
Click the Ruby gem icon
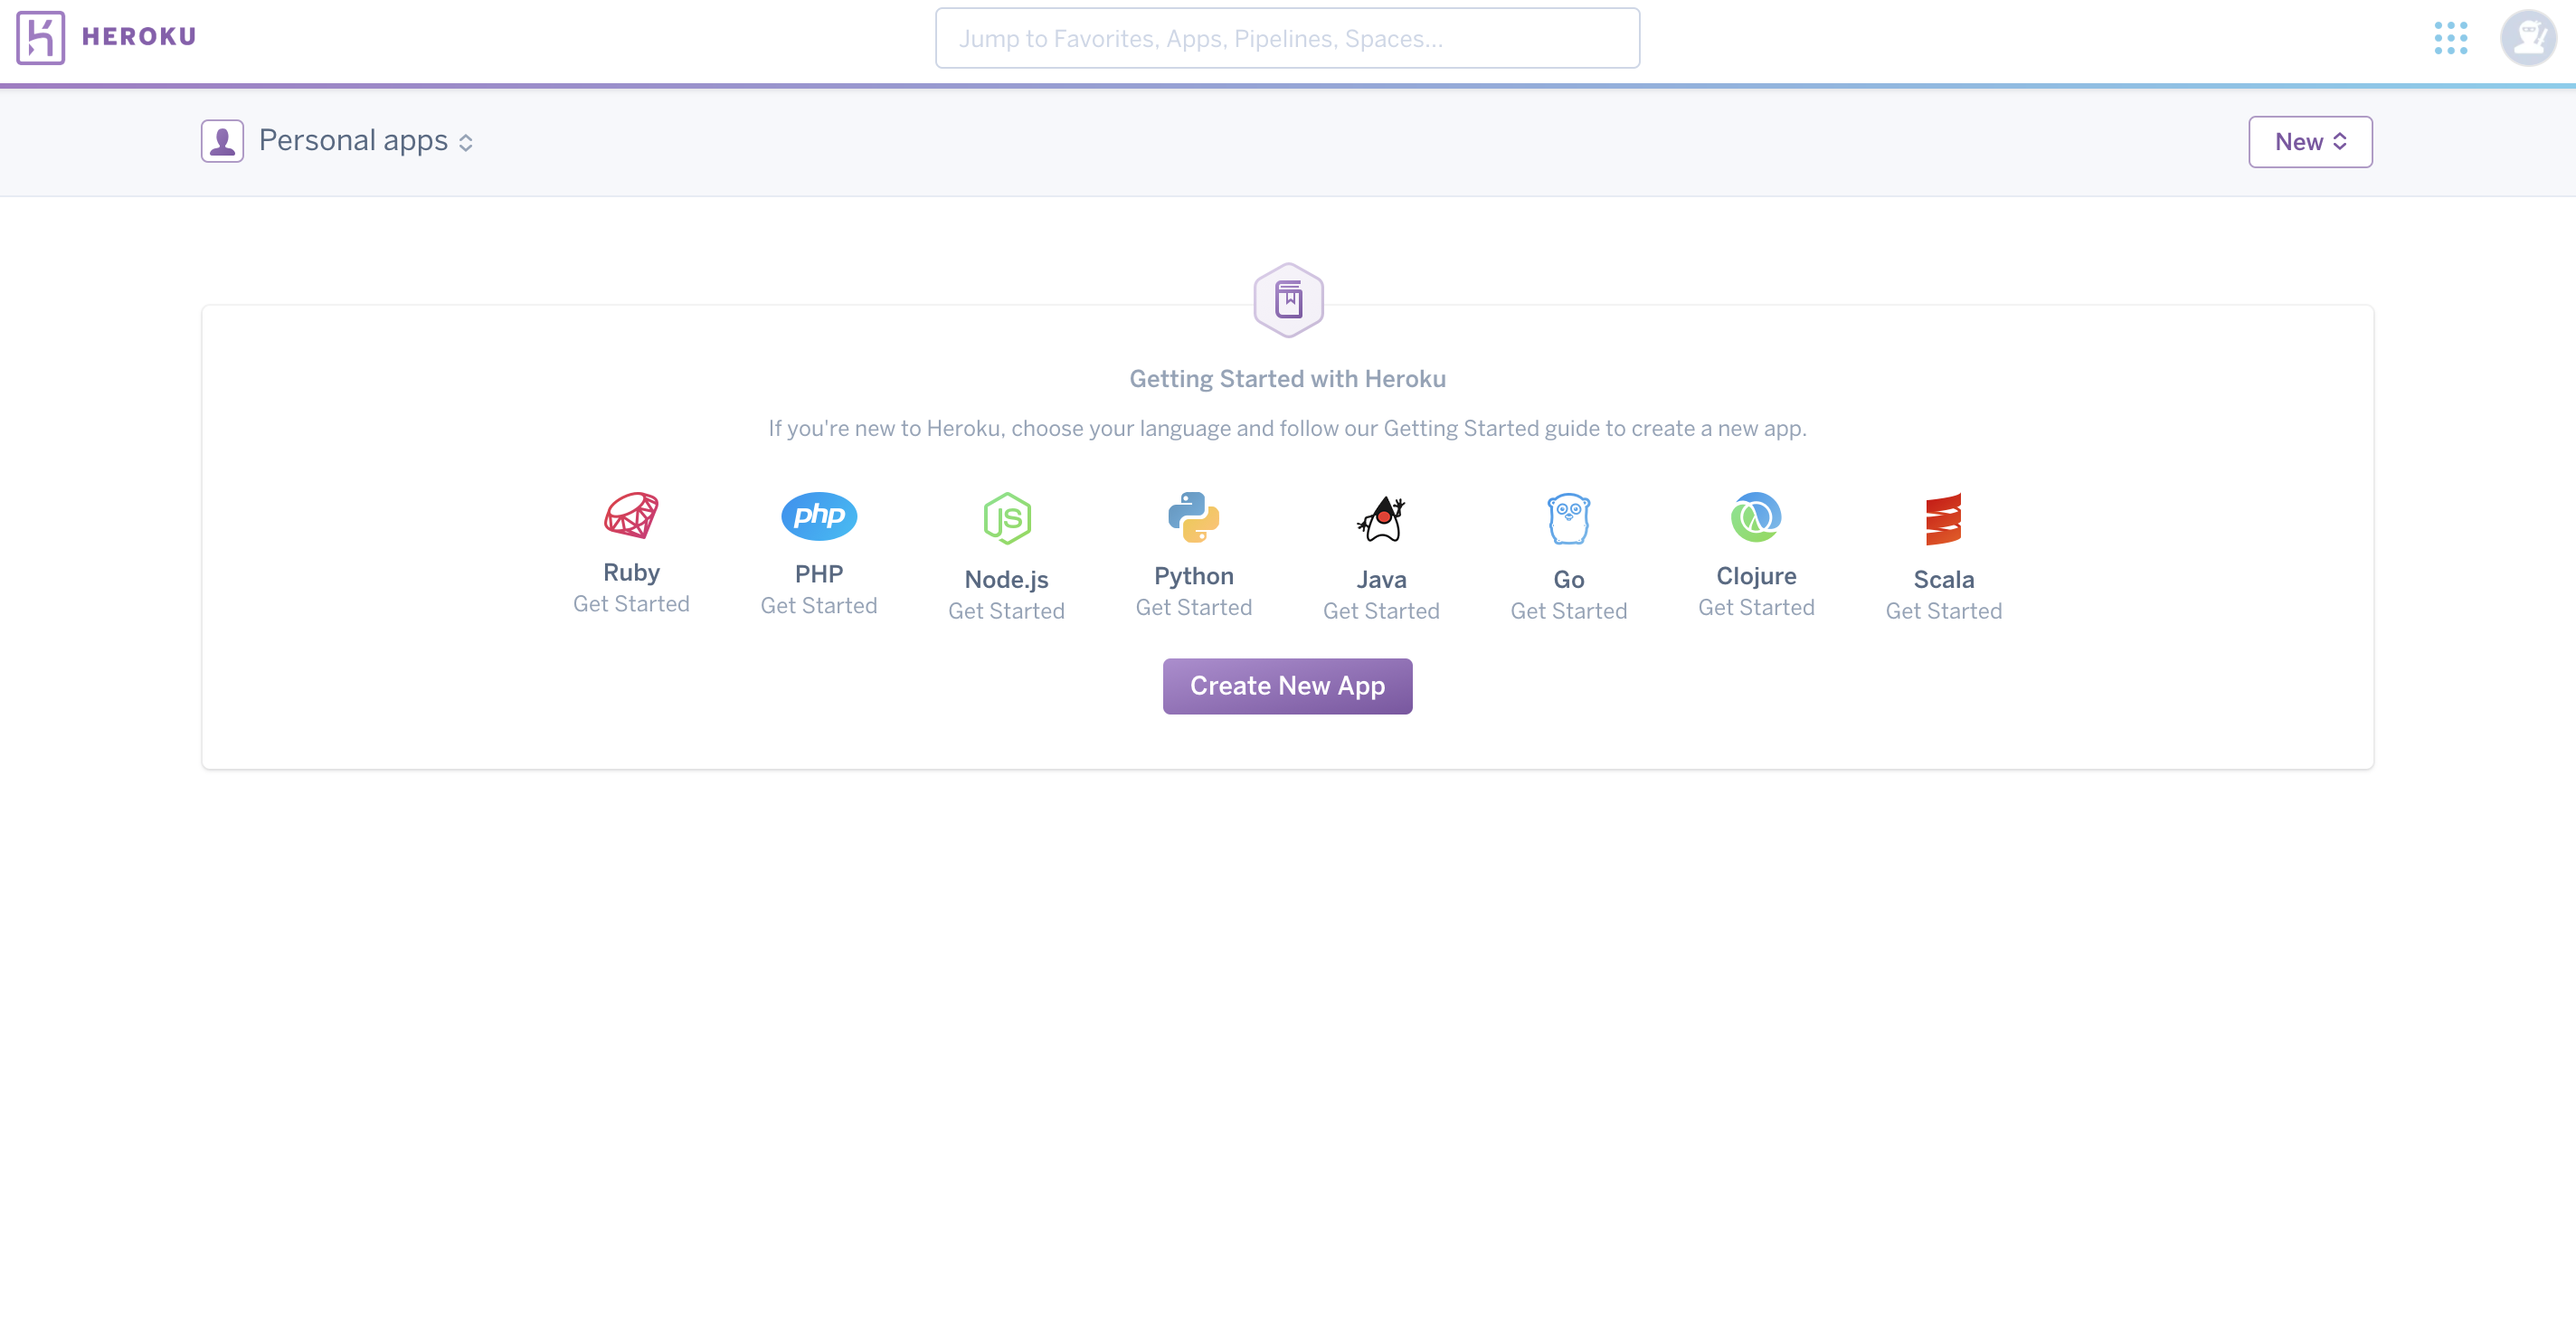coord(631,516)
